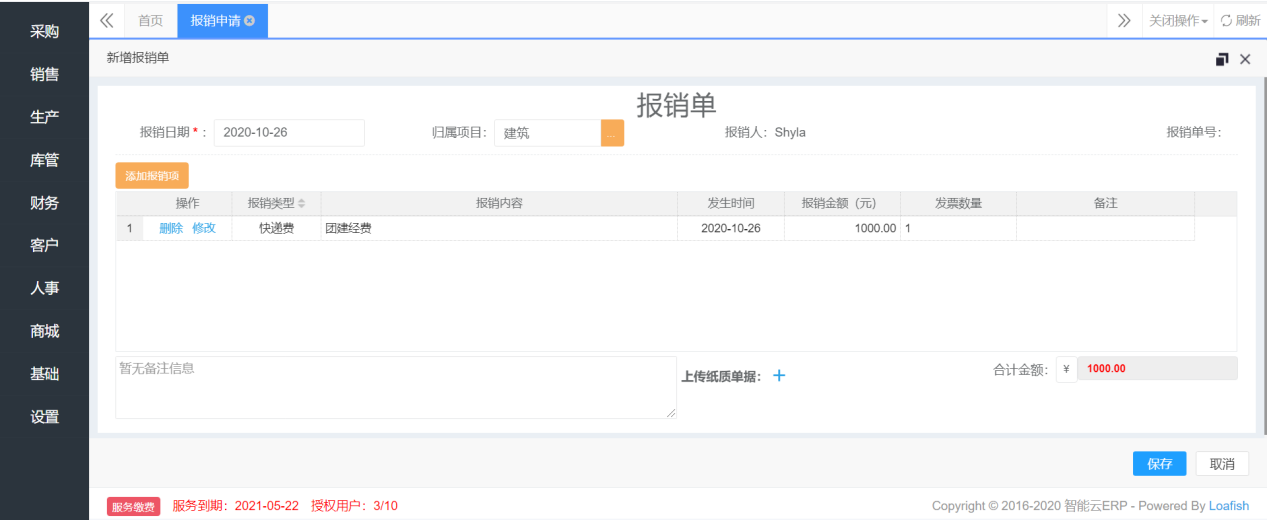
Task: Click the 1000.00 amount cell in row 1
Action: click(842, 228)
